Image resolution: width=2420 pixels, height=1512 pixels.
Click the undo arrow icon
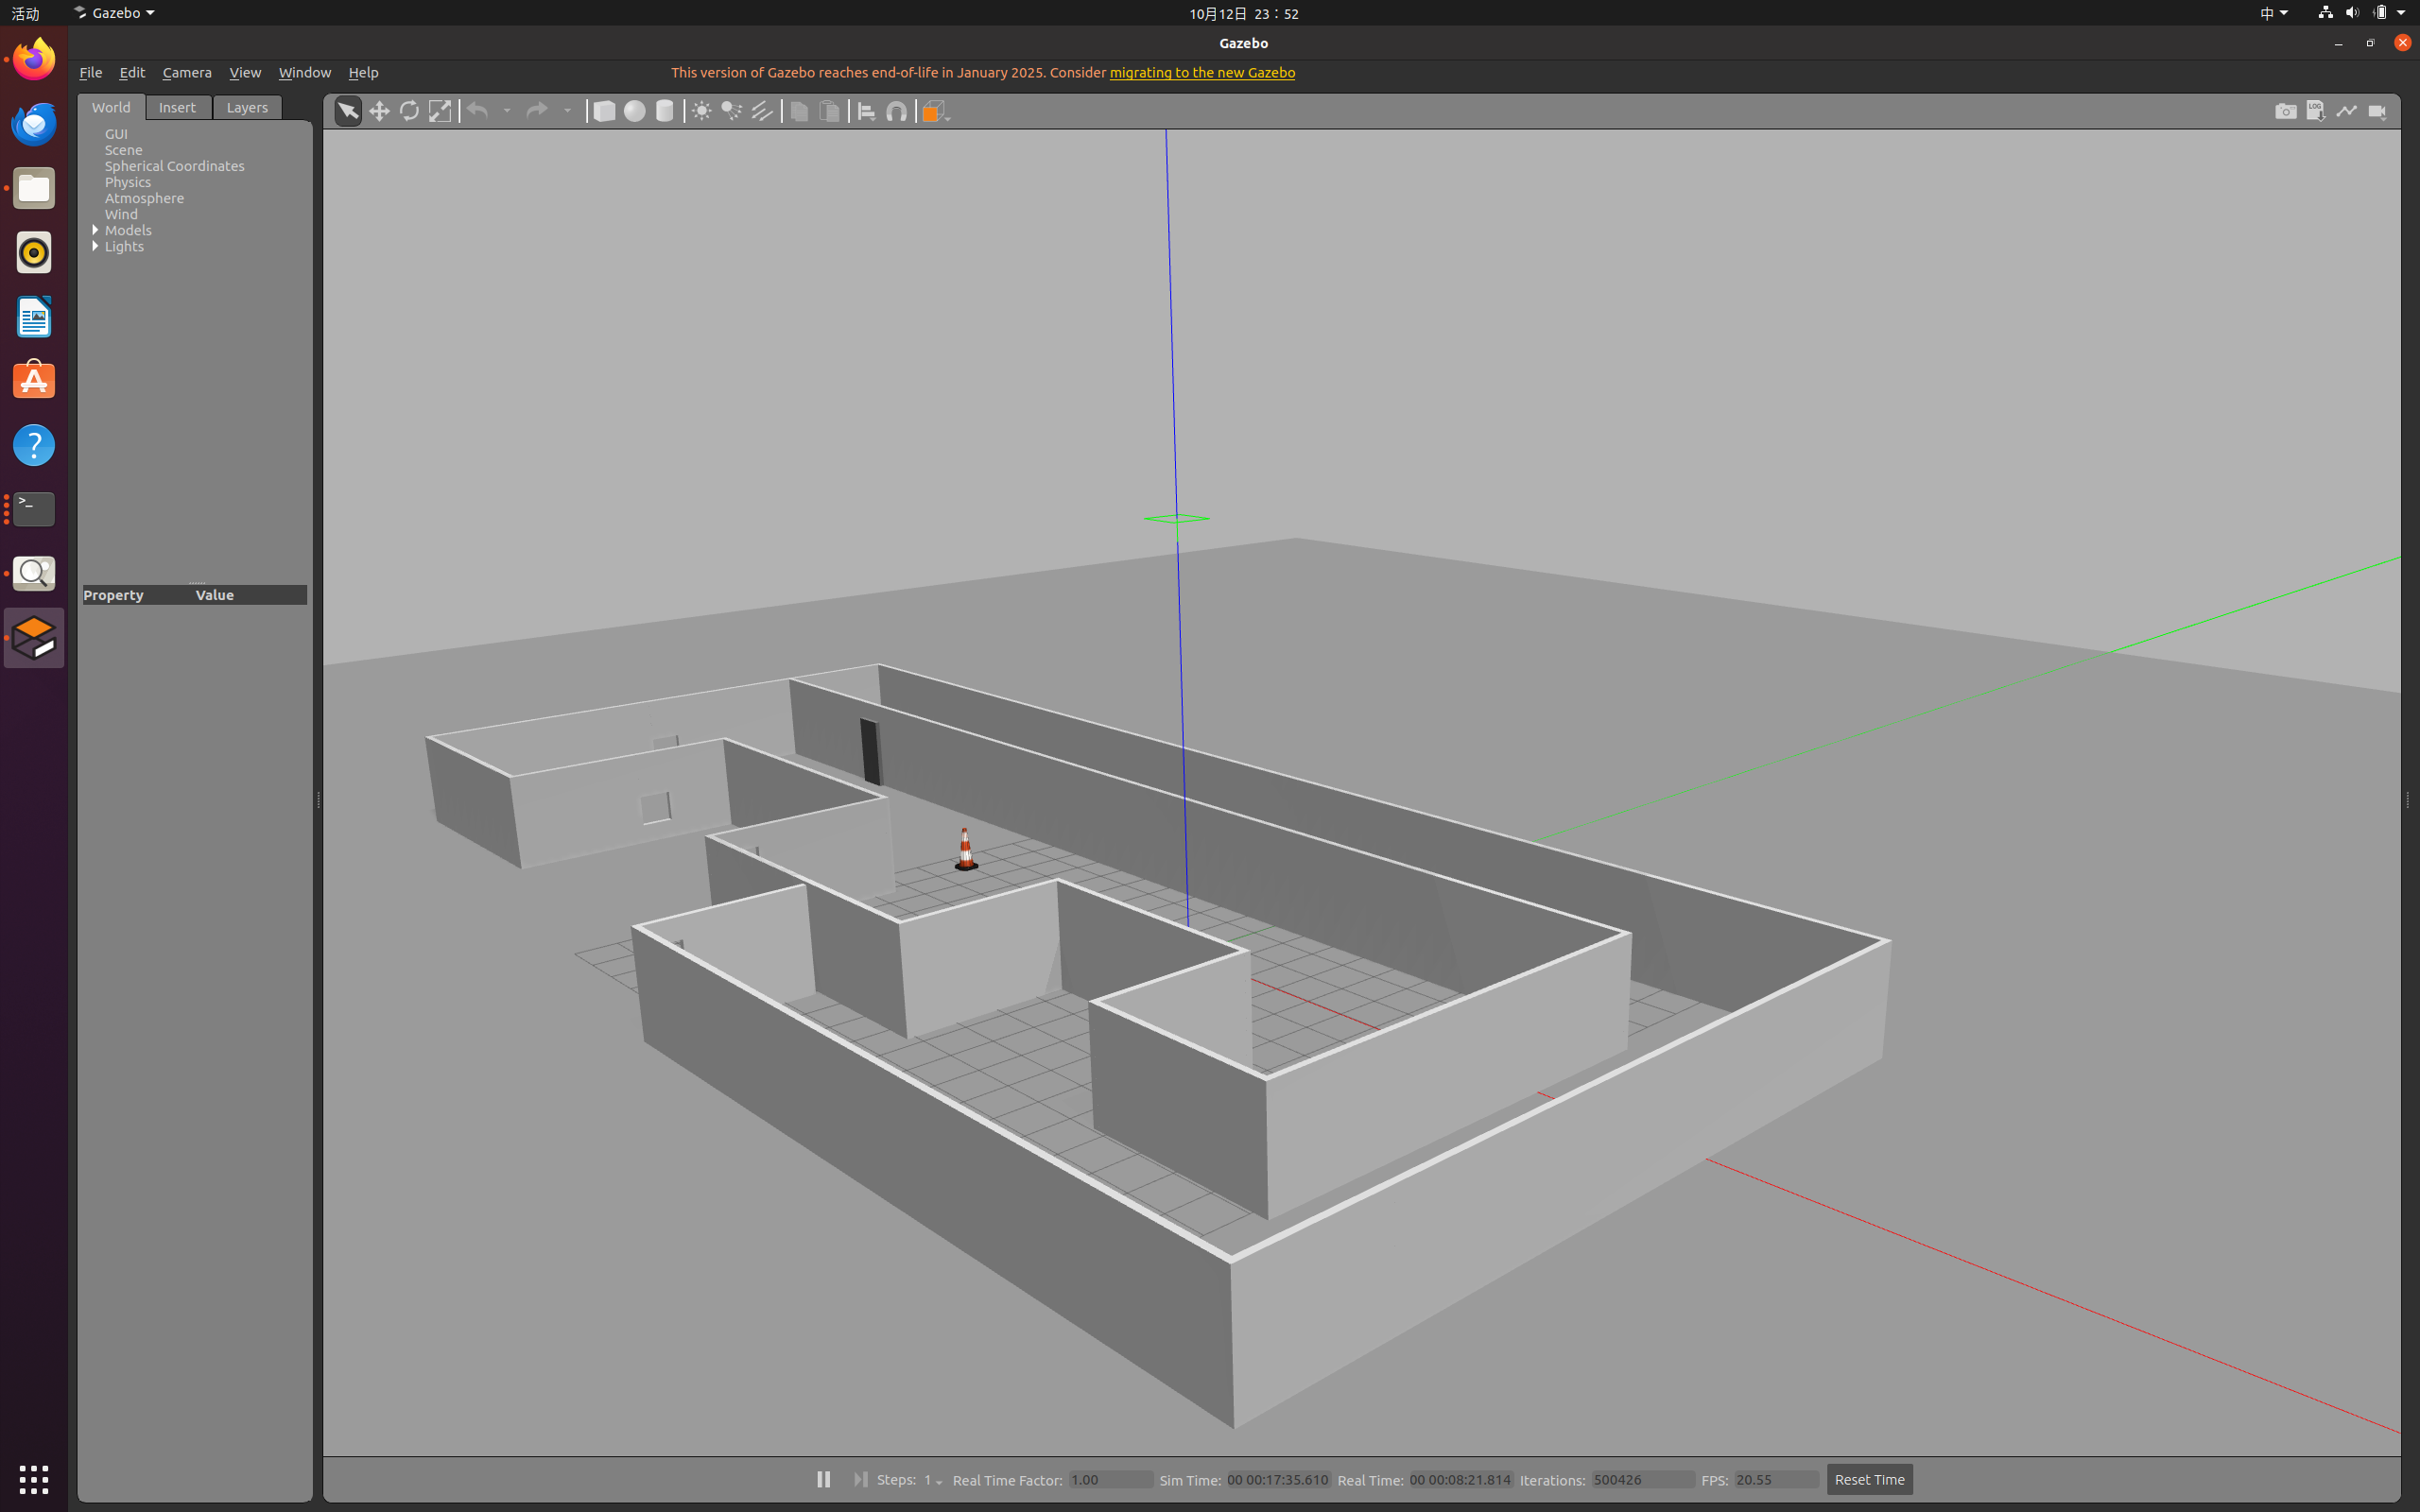(478, 111)
